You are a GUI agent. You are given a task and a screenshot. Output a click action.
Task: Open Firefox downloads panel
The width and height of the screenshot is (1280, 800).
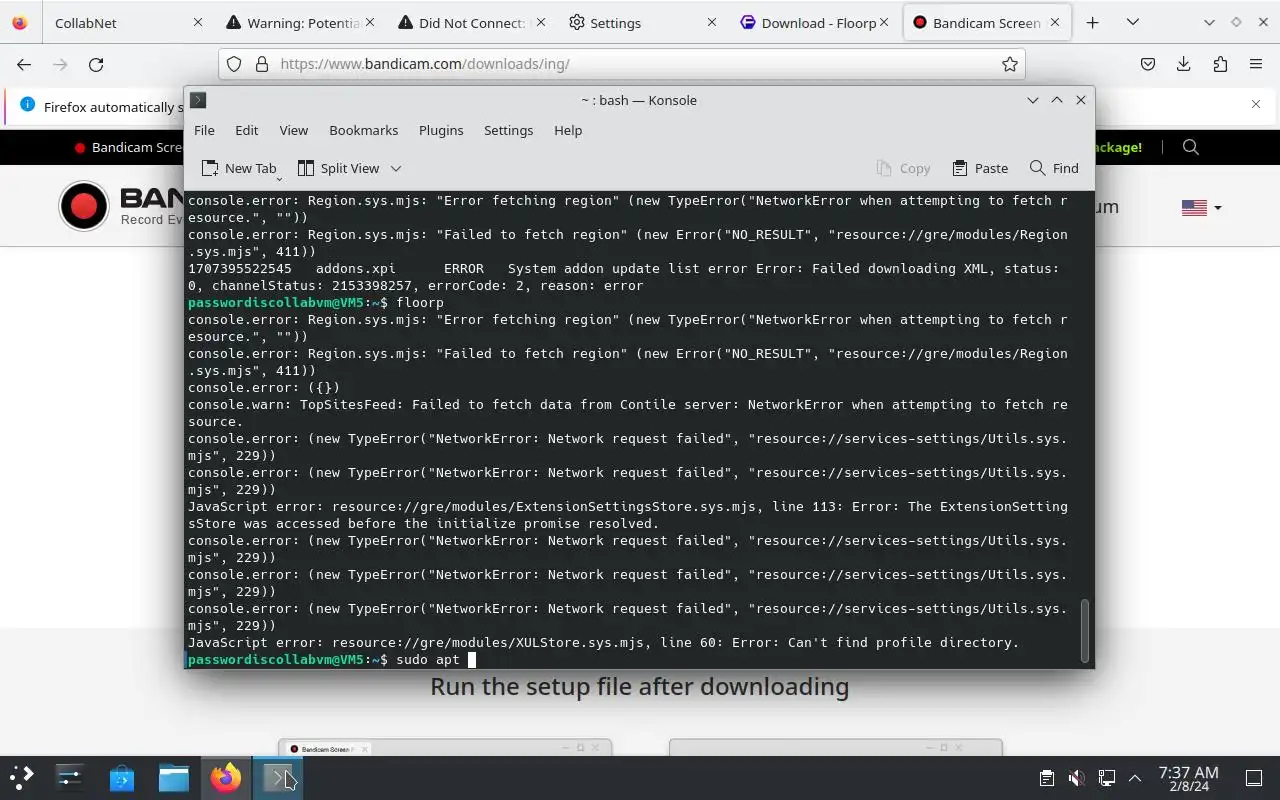(x=1184, y=64)
